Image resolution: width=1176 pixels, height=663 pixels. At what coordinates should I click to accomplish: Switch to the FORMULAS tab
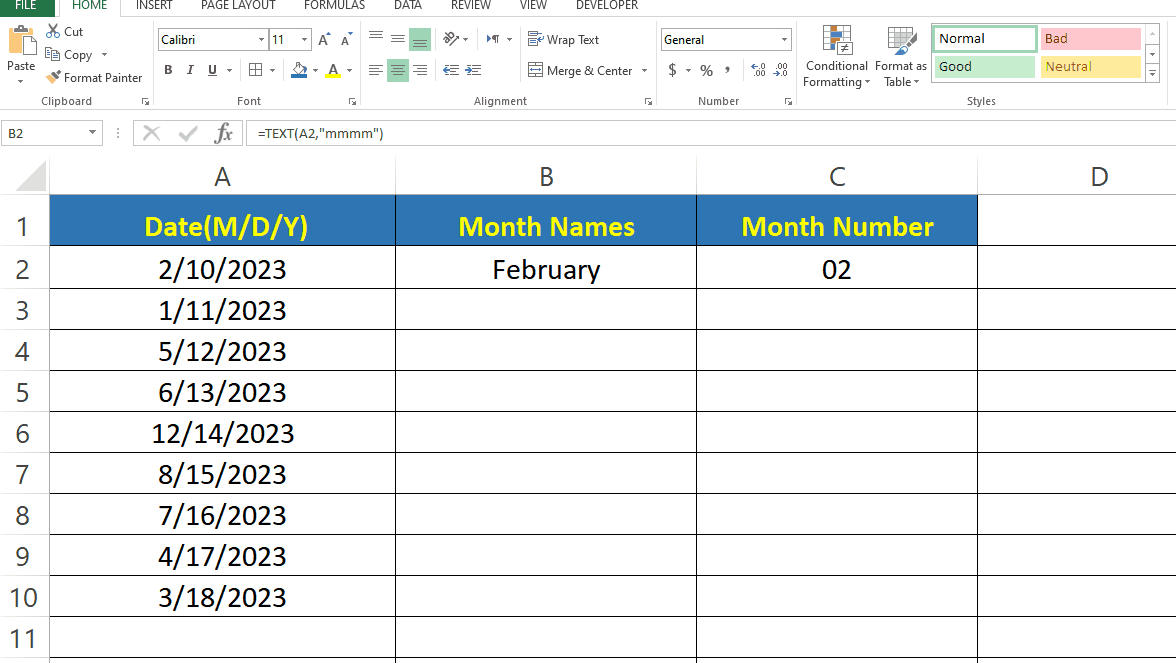click(x=334, y=5)
